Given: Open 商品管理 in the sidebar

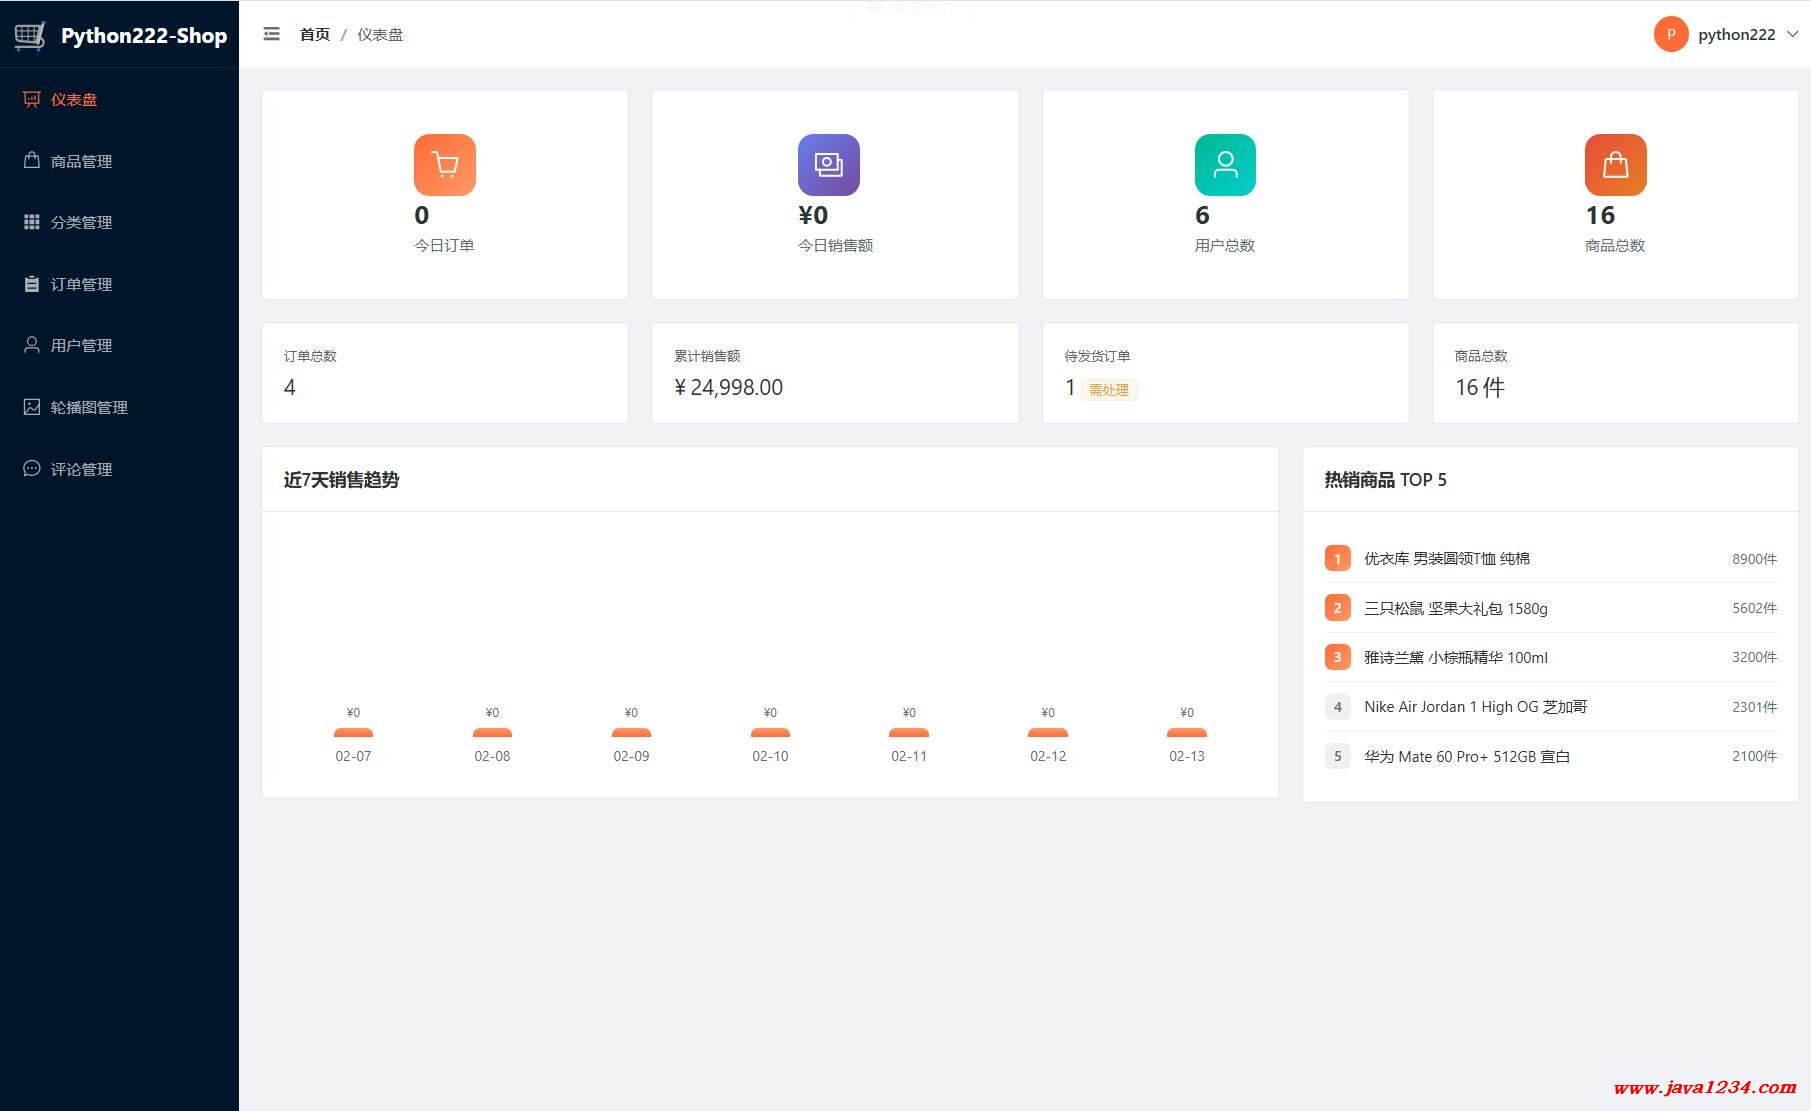Looking at the screenshot, I should [x=81, y=161].
